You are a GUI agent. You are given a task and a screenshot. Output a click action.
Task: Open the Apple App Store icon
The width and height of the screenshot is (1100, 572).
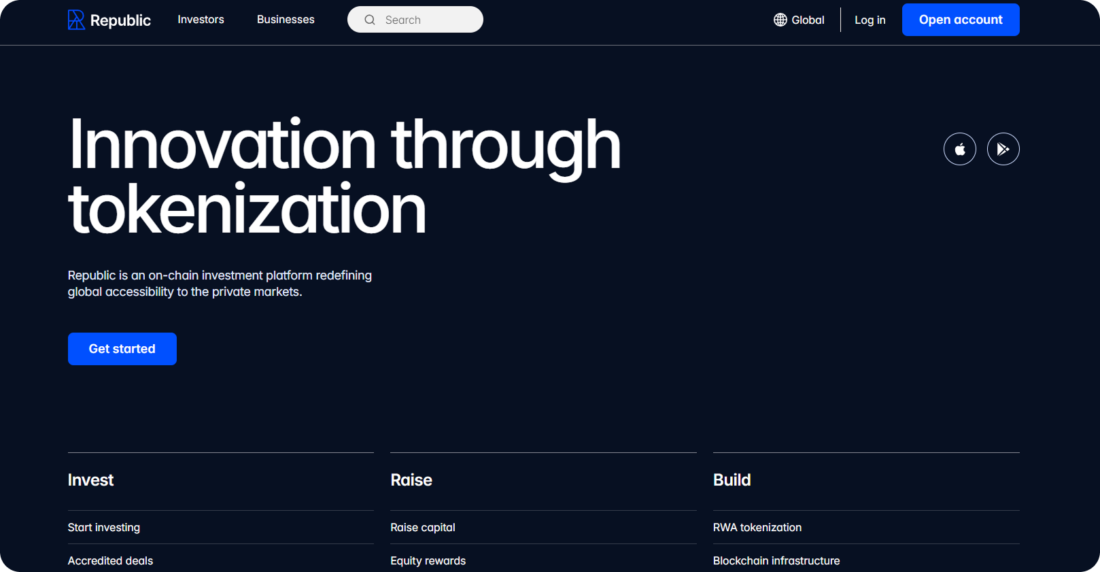pyautogui.click(x=960, y=149)
